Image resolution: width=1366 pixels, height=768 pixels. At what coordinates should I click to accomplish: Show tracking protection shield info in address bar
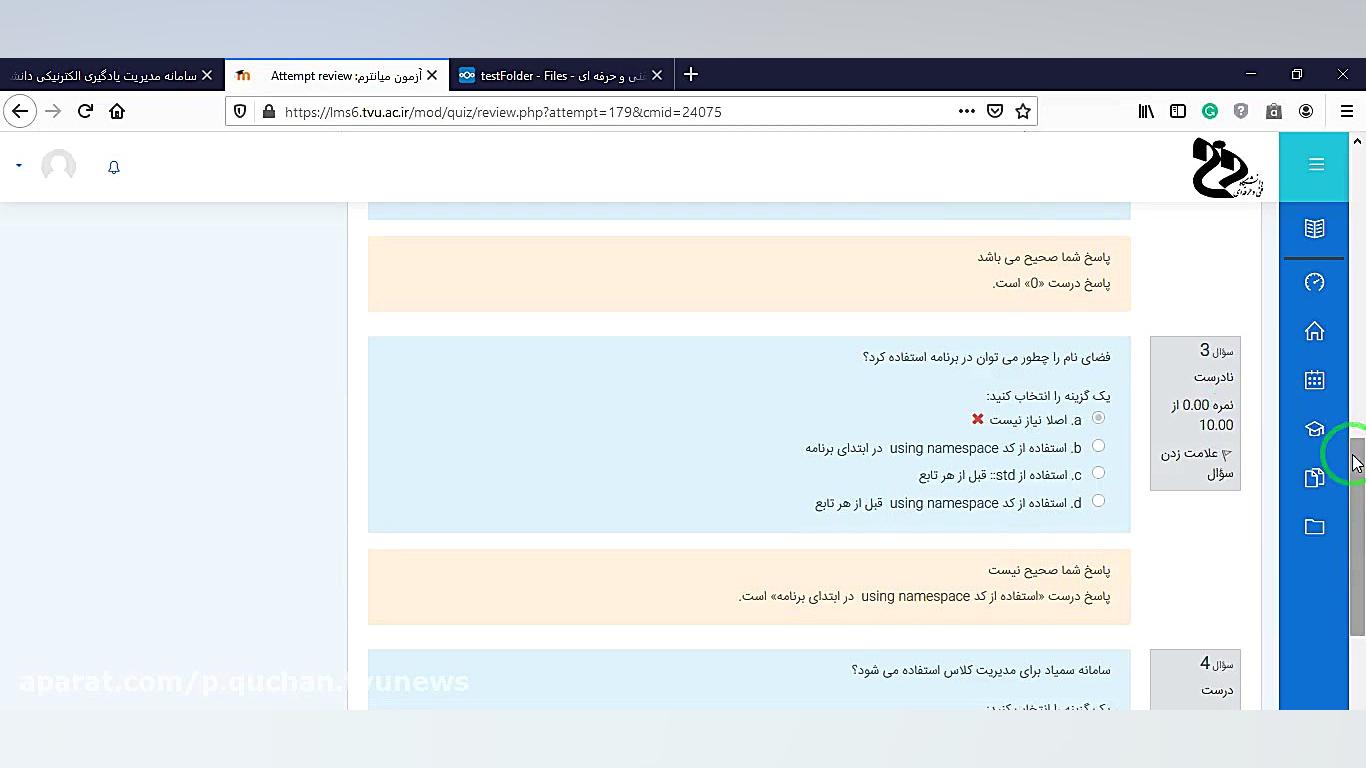click(240, 111)
